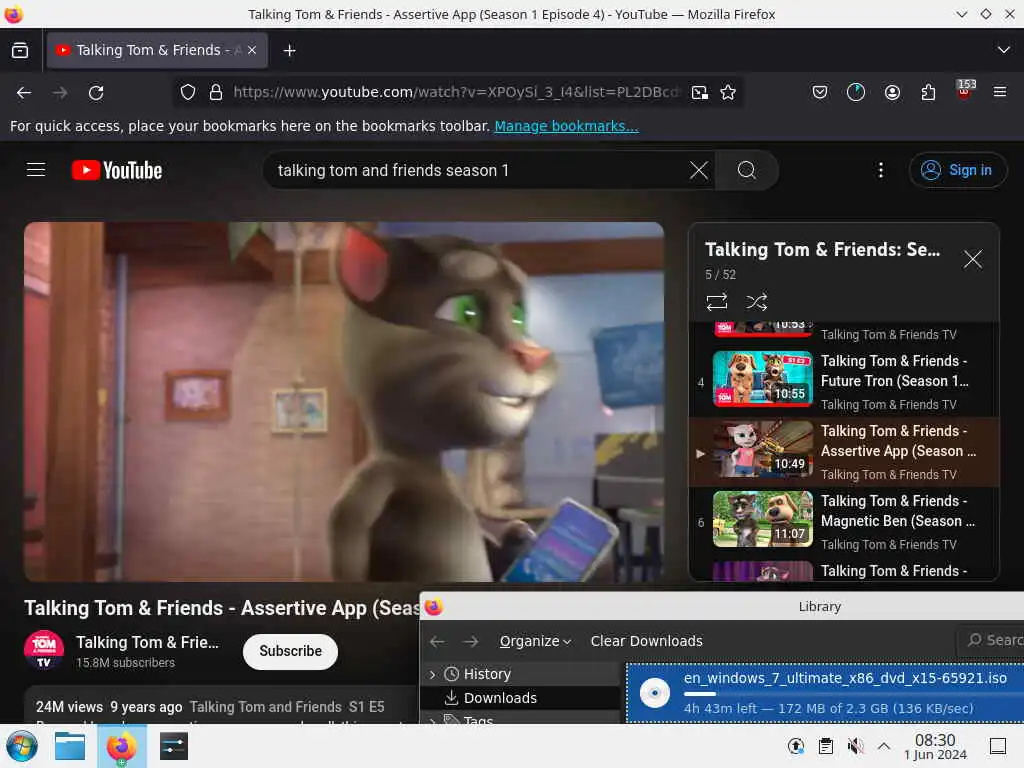
Task: Open YouTube settings three-dot menu
Action: [881, 170]
